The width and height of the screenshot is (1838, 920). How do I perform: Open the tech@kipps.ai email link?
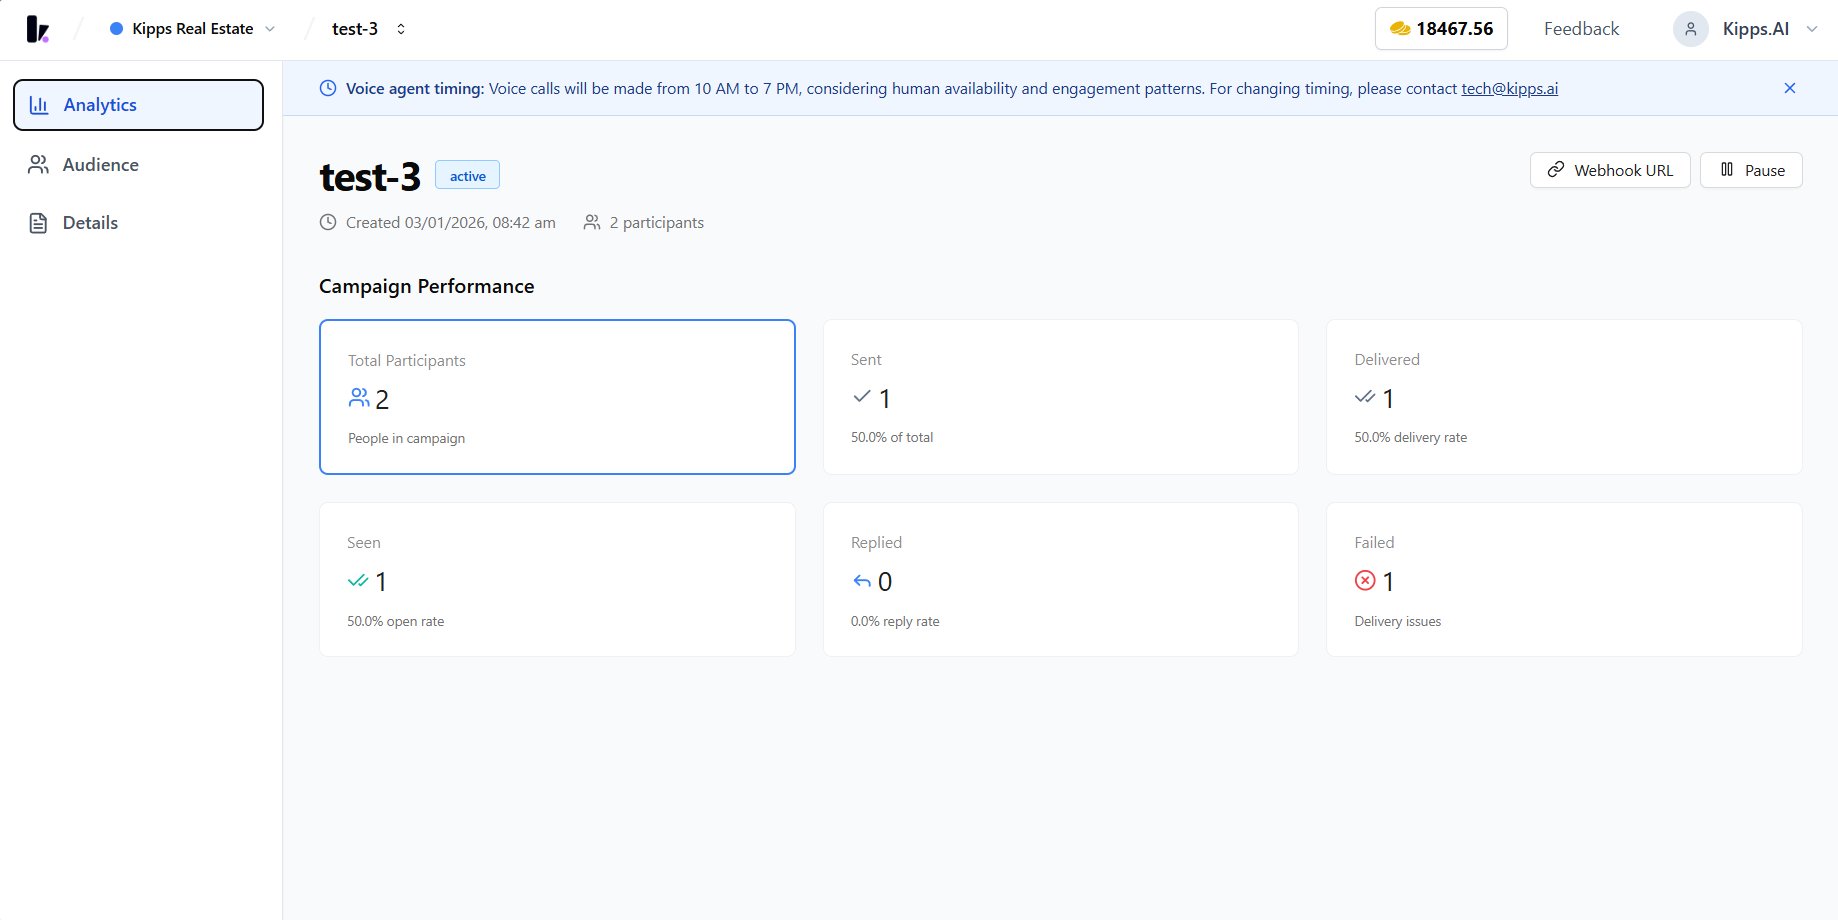(1509, 88)
